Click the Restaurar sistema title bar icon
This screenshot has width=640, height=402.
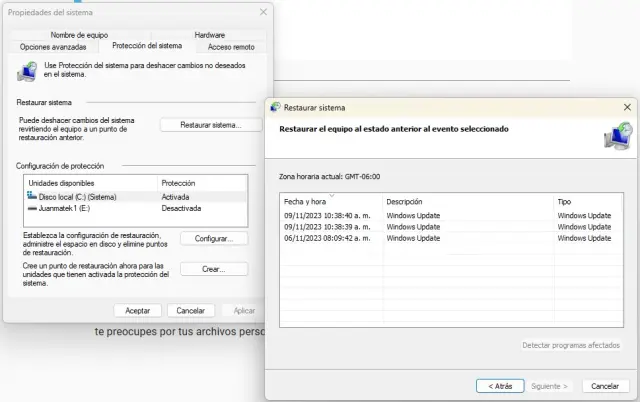click(276, 107)
